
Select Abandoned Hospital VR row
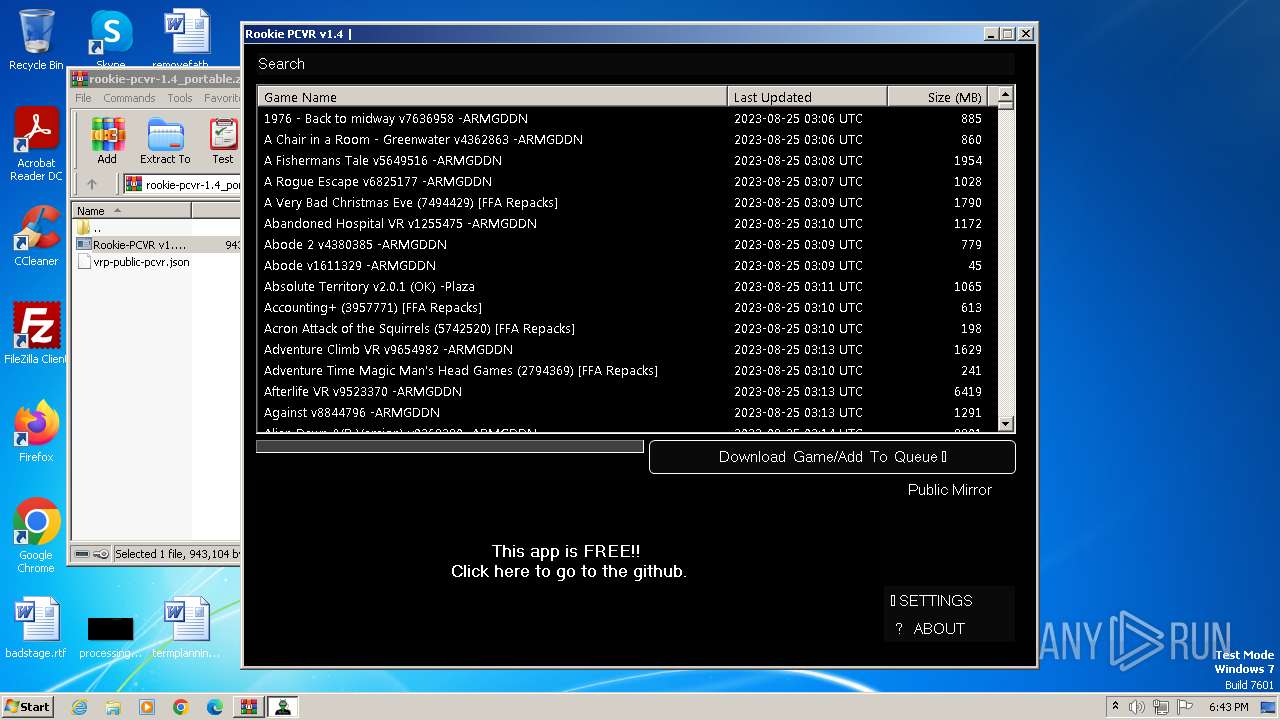pos(627,223)
